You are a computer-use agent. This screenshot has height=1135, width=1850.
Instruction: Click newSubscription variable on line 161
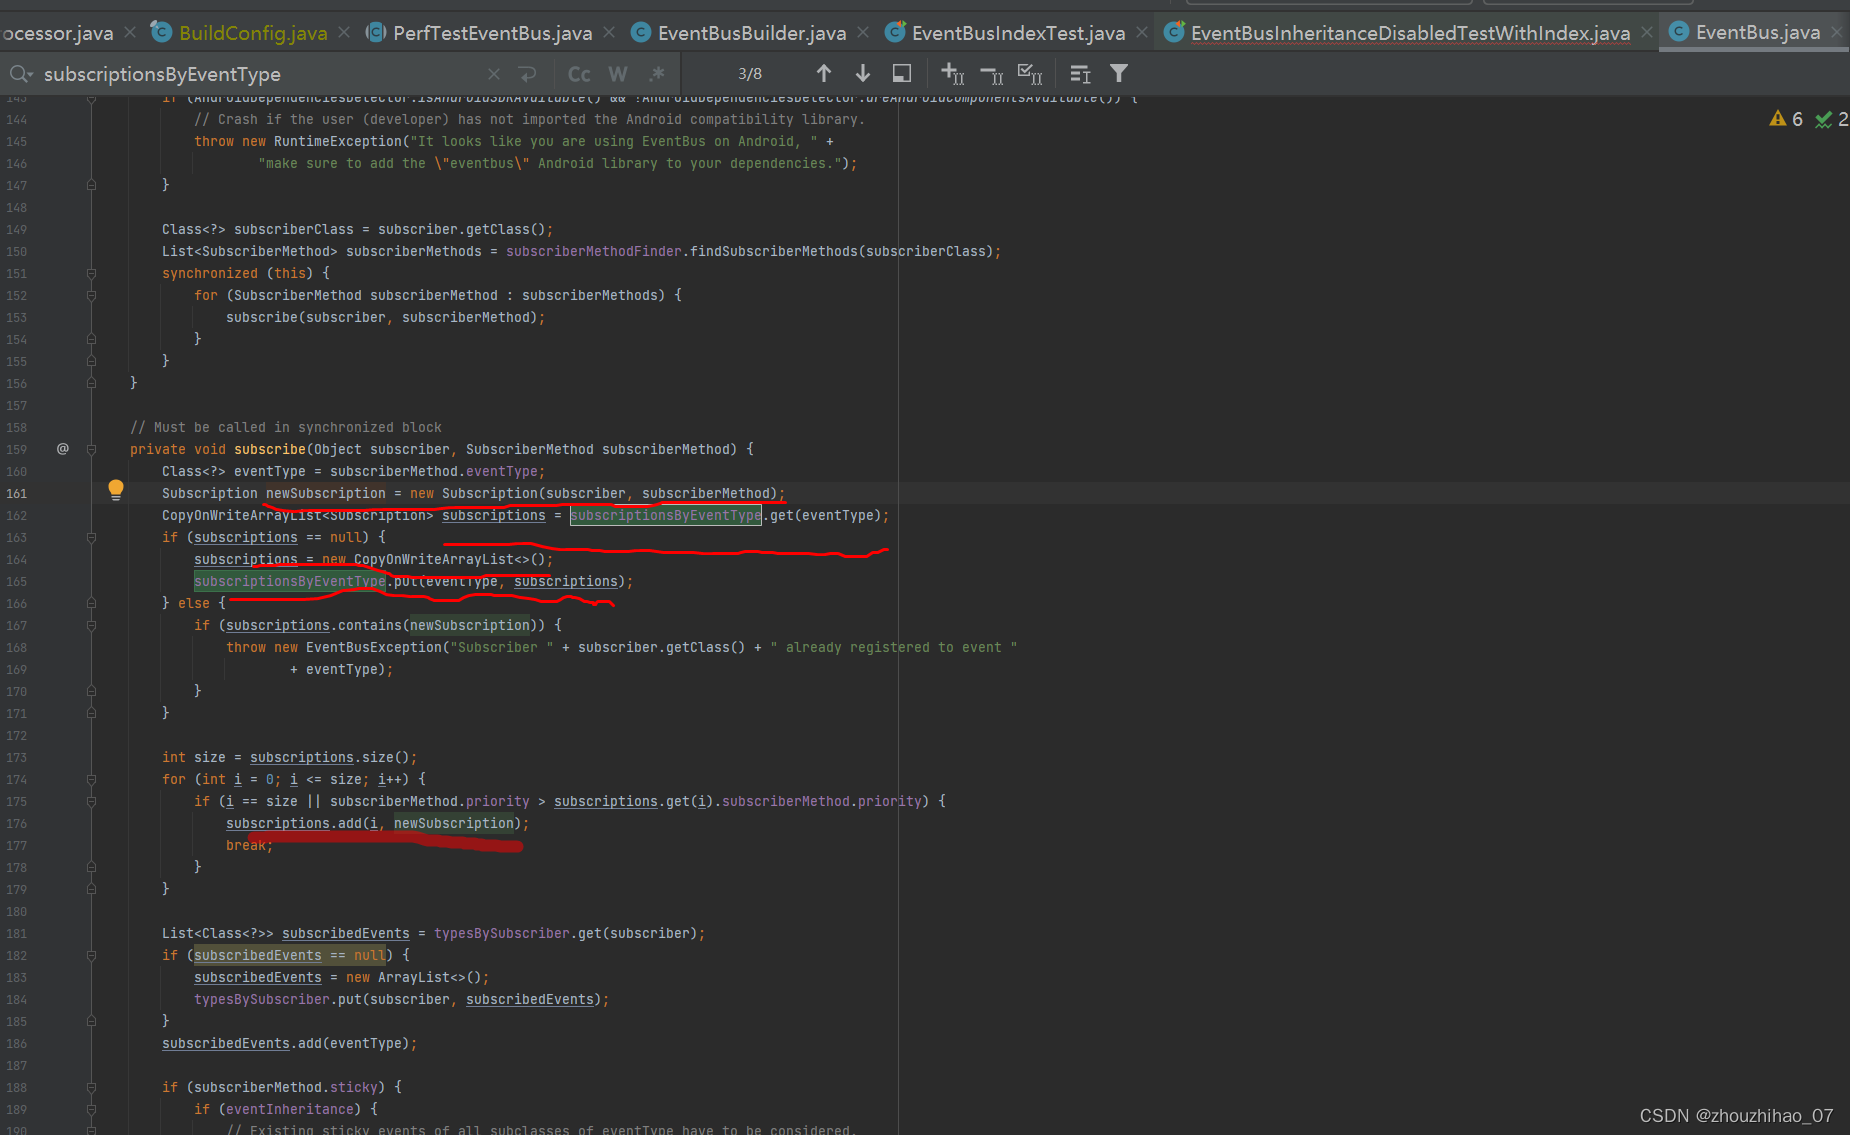[326, 493]
